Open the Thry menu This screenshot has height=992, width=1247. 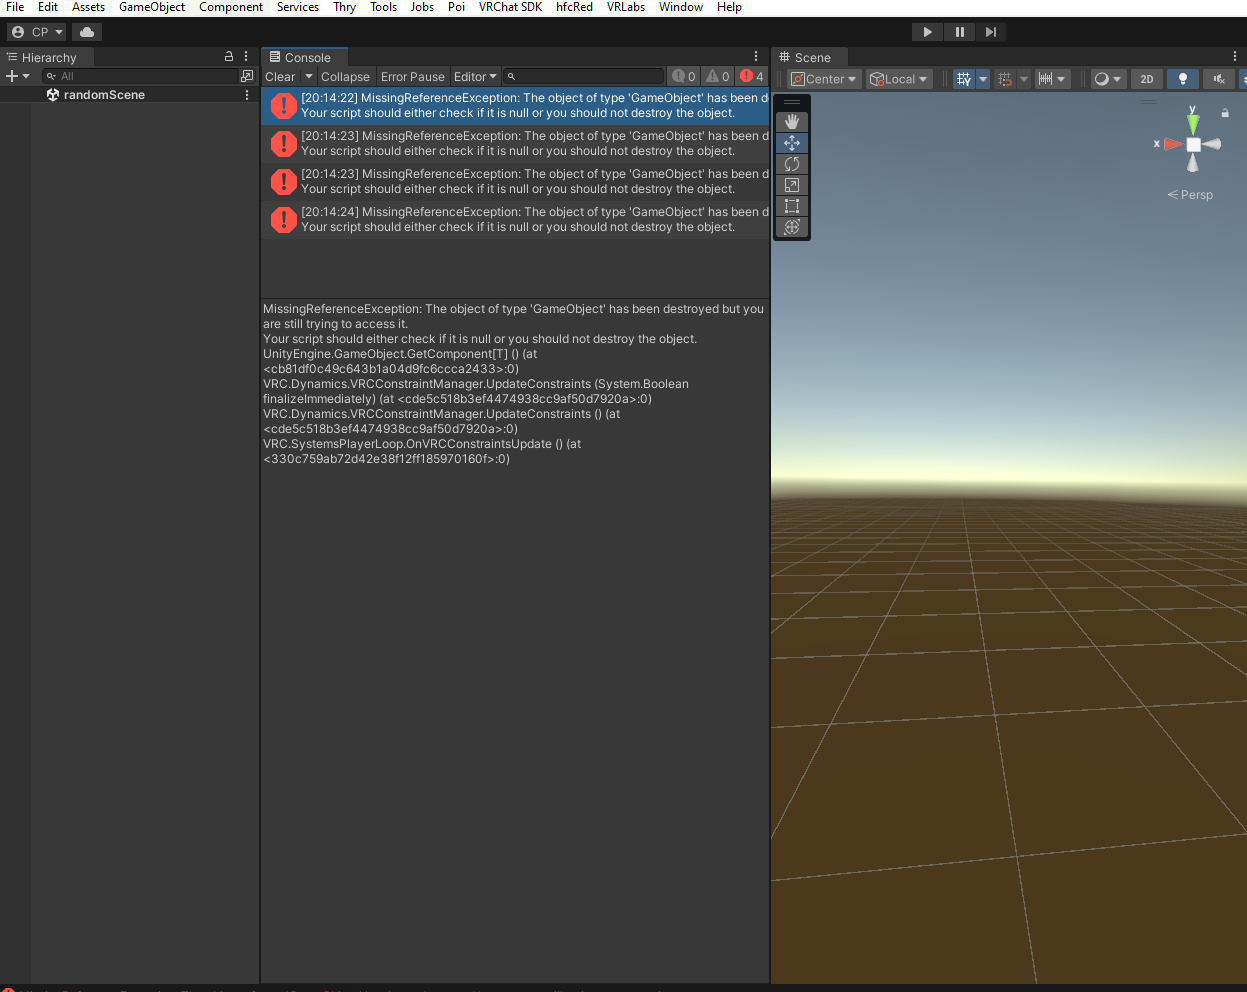point(345,7)
